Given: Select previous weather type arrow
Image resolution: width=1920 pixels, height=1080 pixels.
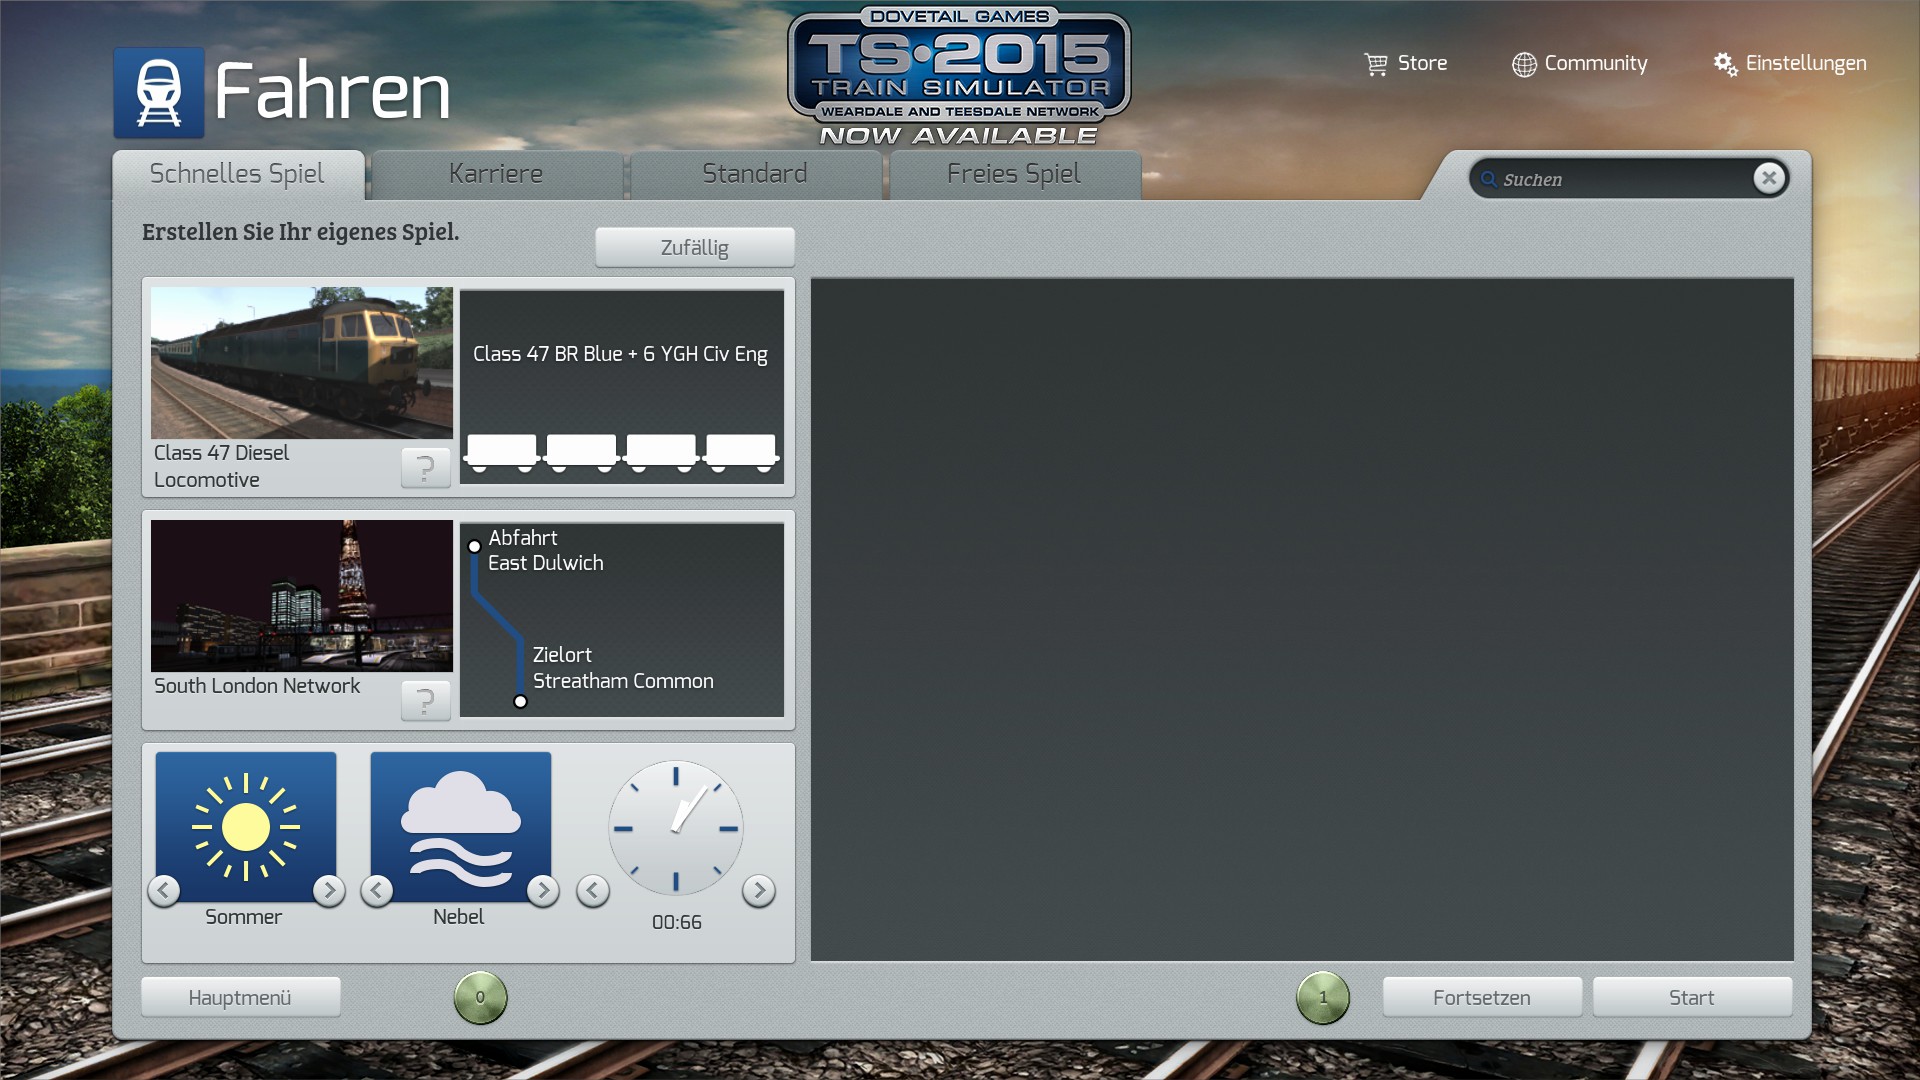Looking at the screenshot, I should click(x=377, y=890).
